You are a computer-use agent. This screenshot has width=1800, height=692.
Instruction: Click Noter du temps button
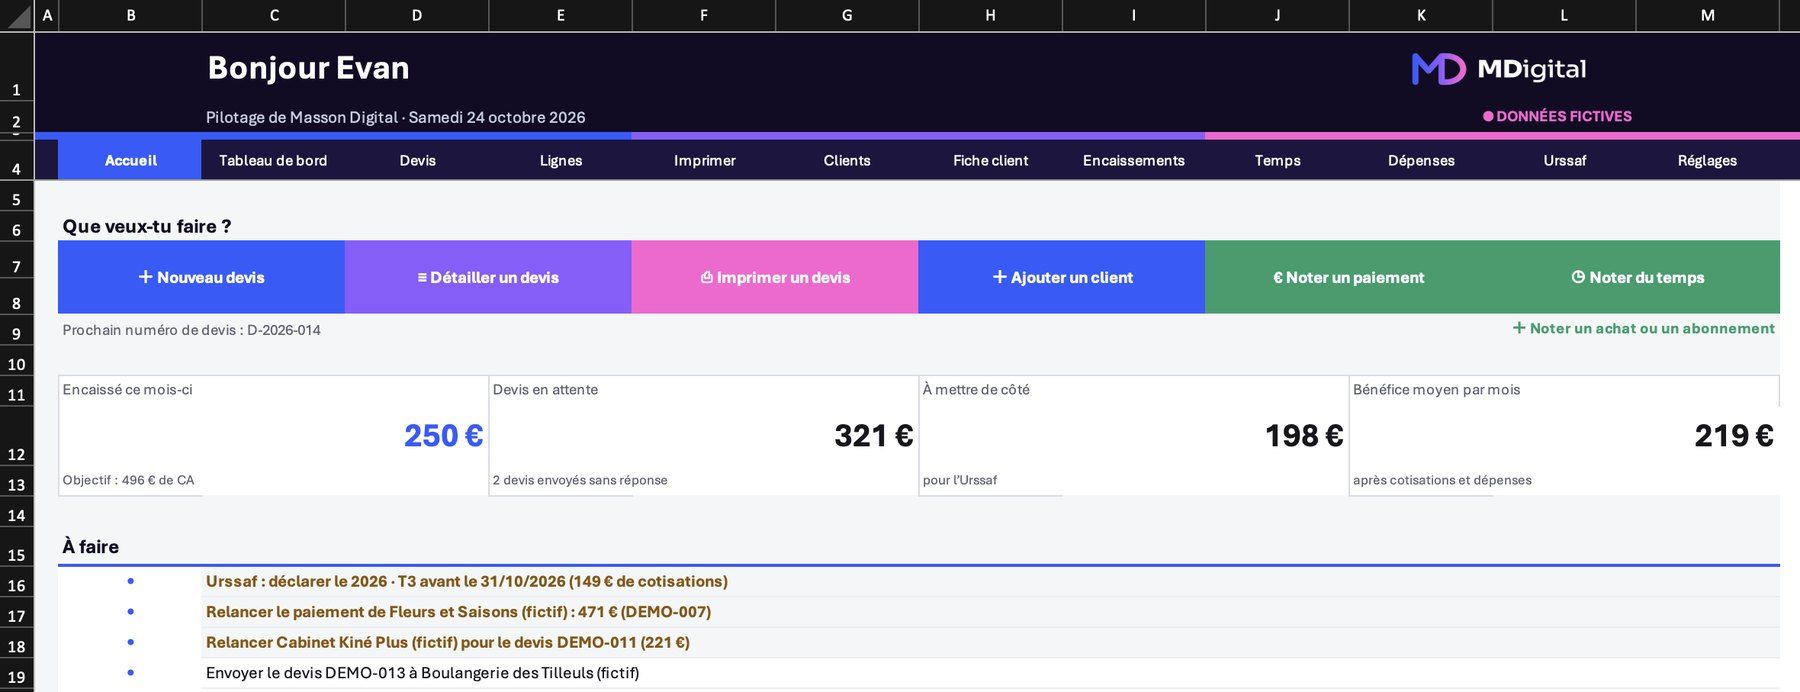click(1637, 277)
